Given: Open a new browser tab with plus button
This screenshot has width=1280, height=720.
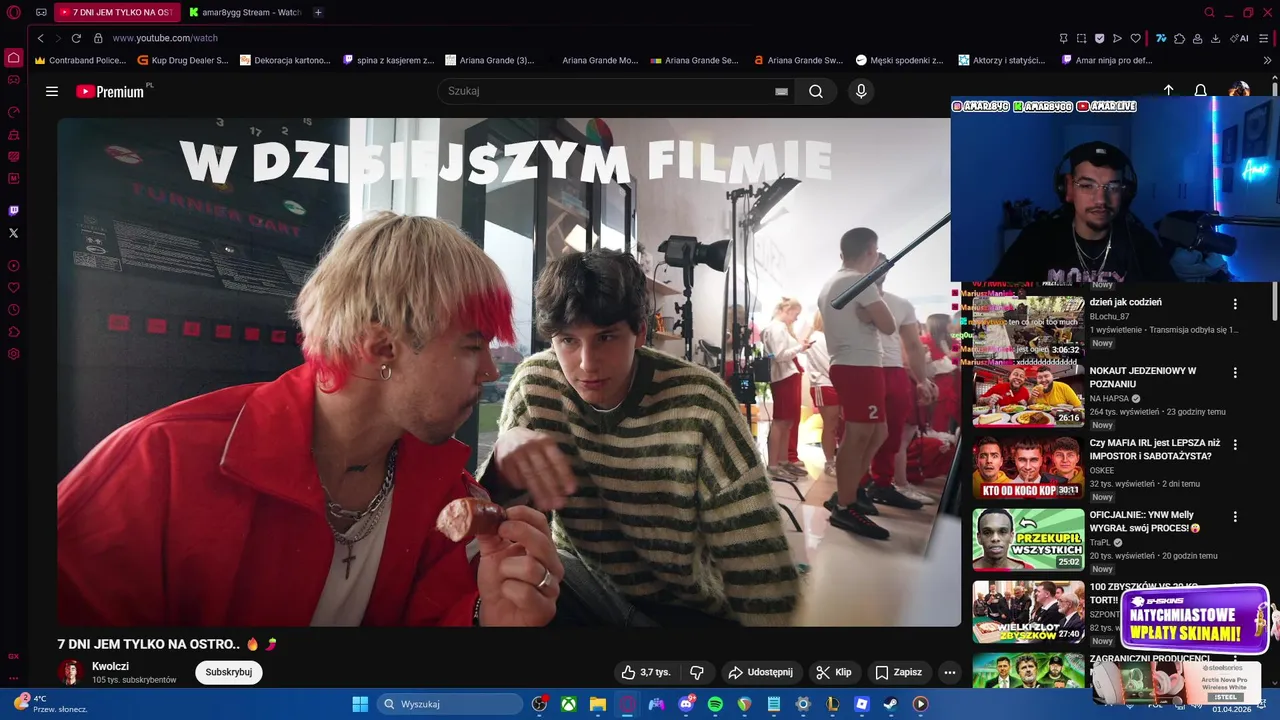Looking at the screenshot, I should point(318,12).
